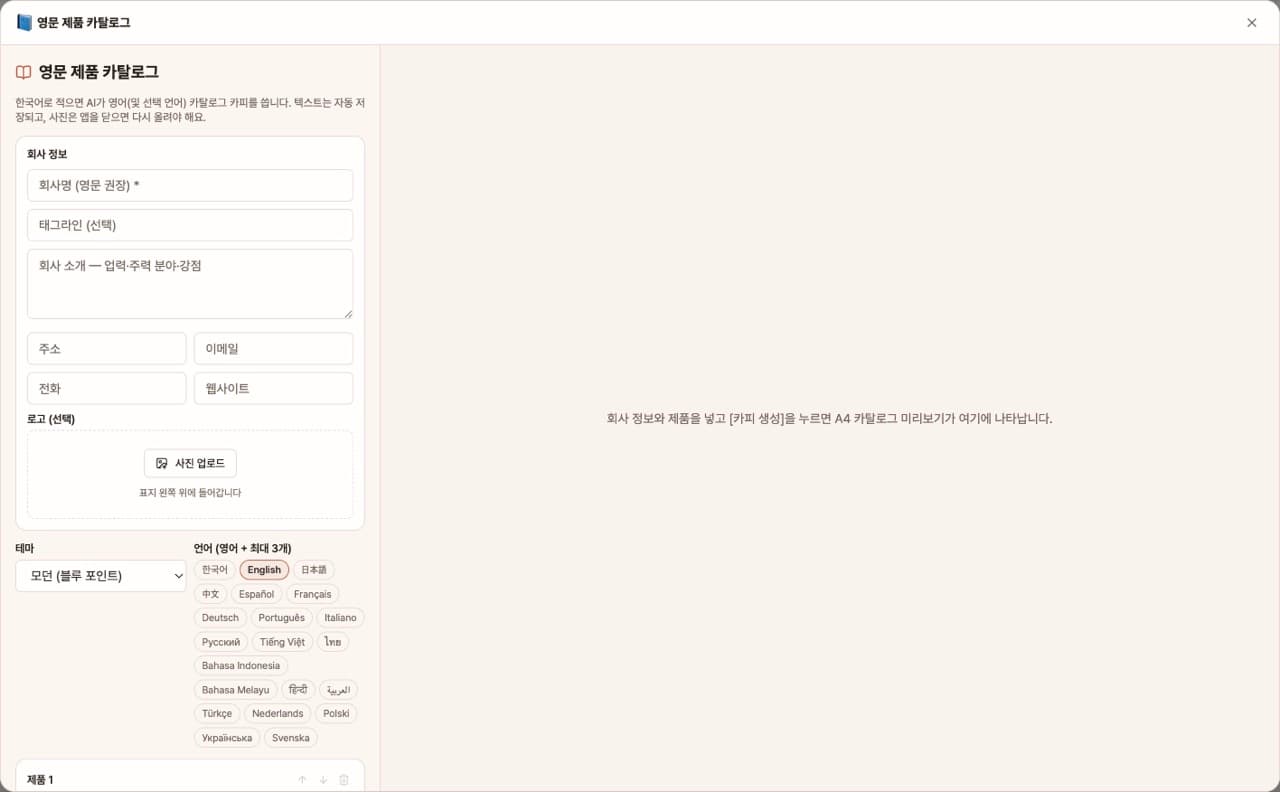
Task: Click the 회사 정보 section label
Action: pyautogui.click(x=47, y=154)
